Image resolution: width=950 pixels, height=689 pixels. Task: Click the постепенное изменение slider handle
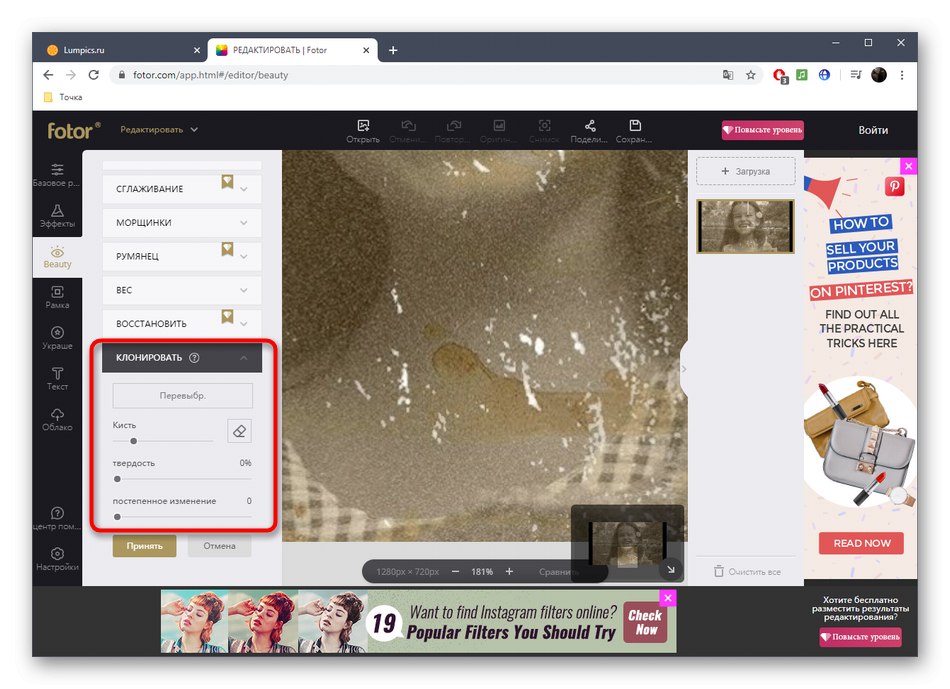pyautogui.click(x=118, y=517)
